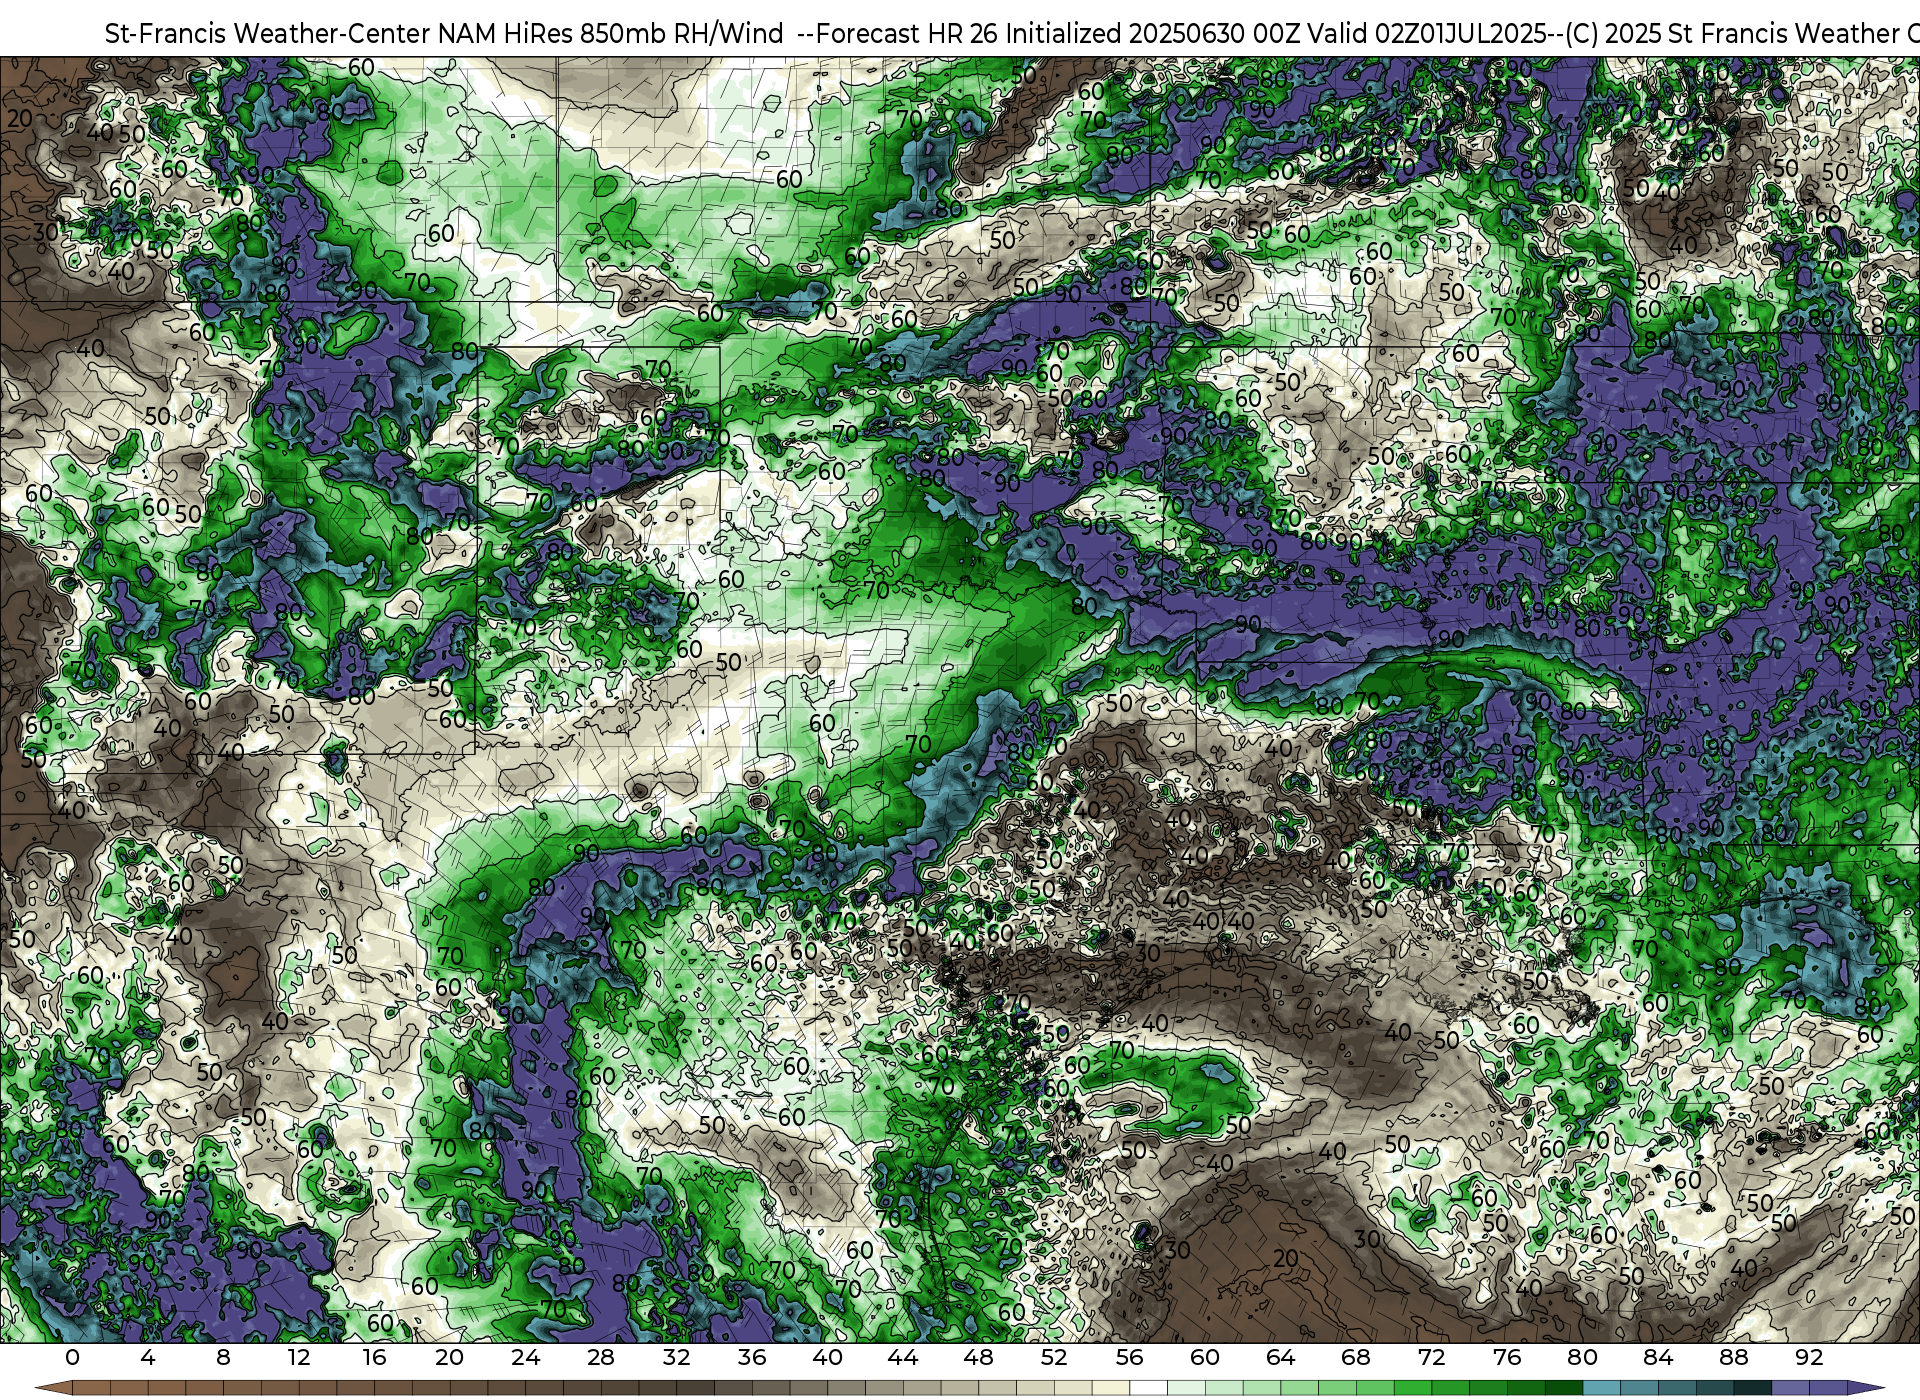1920x1400 pixels.
Task: Click the colorbar label "28"
Action: [601, 1358]
